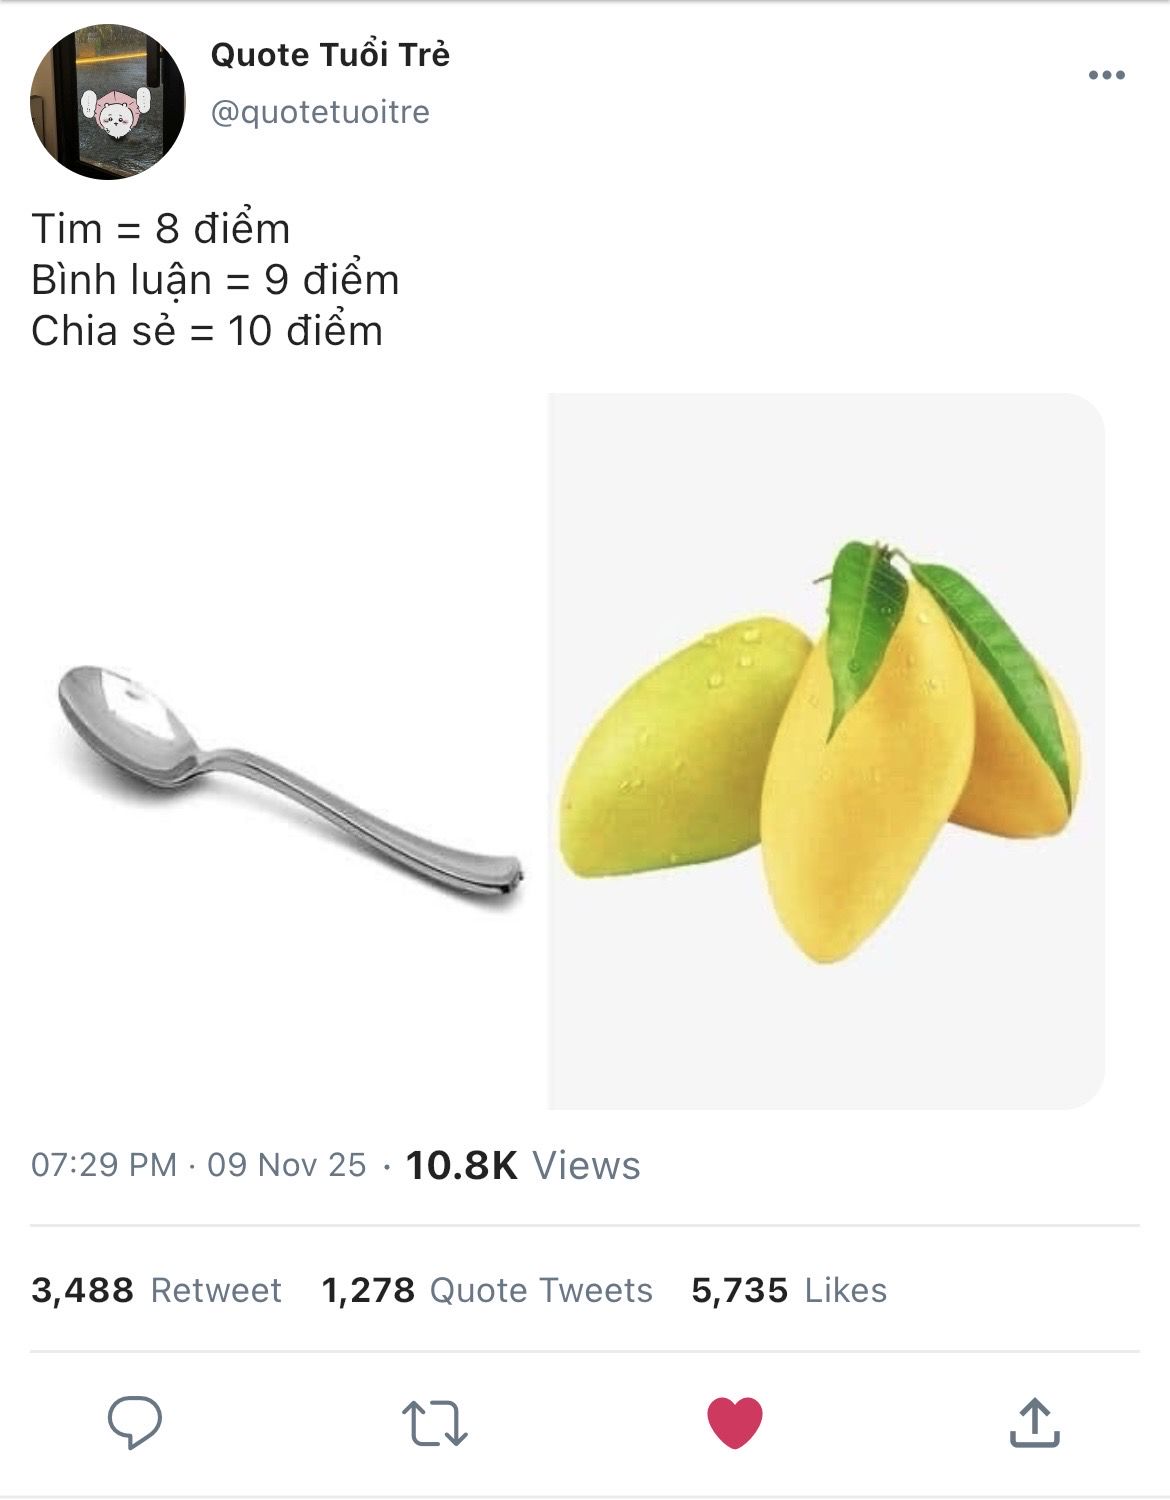Tap the retweet arrows icon

[x=434, y=1423]
